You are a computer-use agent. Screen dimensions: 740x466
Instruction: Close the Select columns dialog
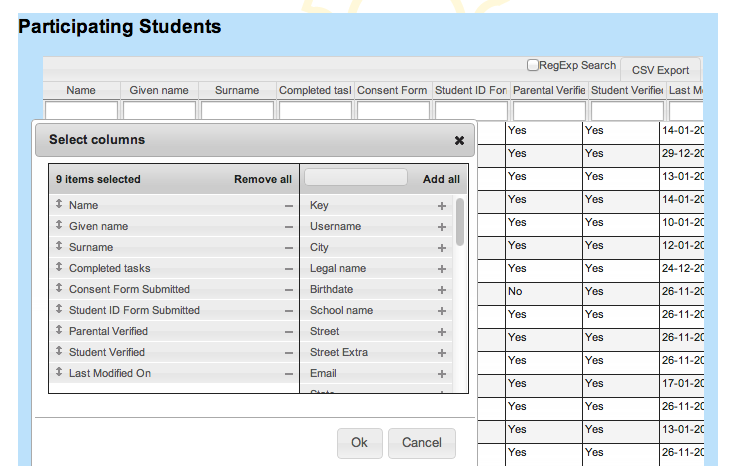[459, 140]
